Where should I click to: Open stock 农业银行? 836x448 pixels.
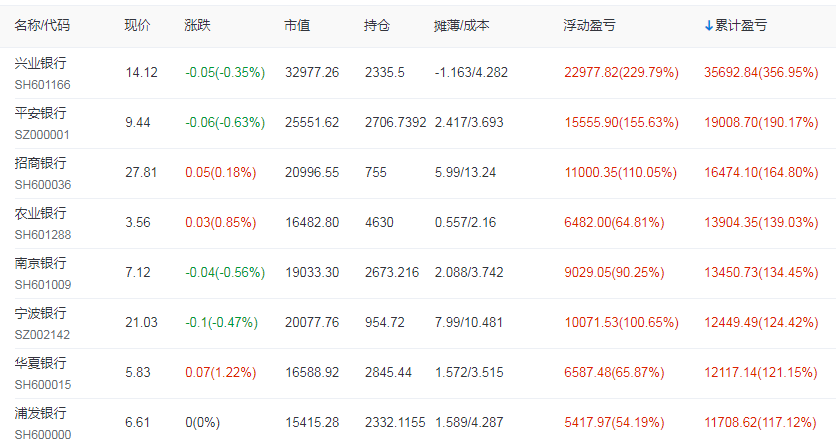click(x=41, y=213)
